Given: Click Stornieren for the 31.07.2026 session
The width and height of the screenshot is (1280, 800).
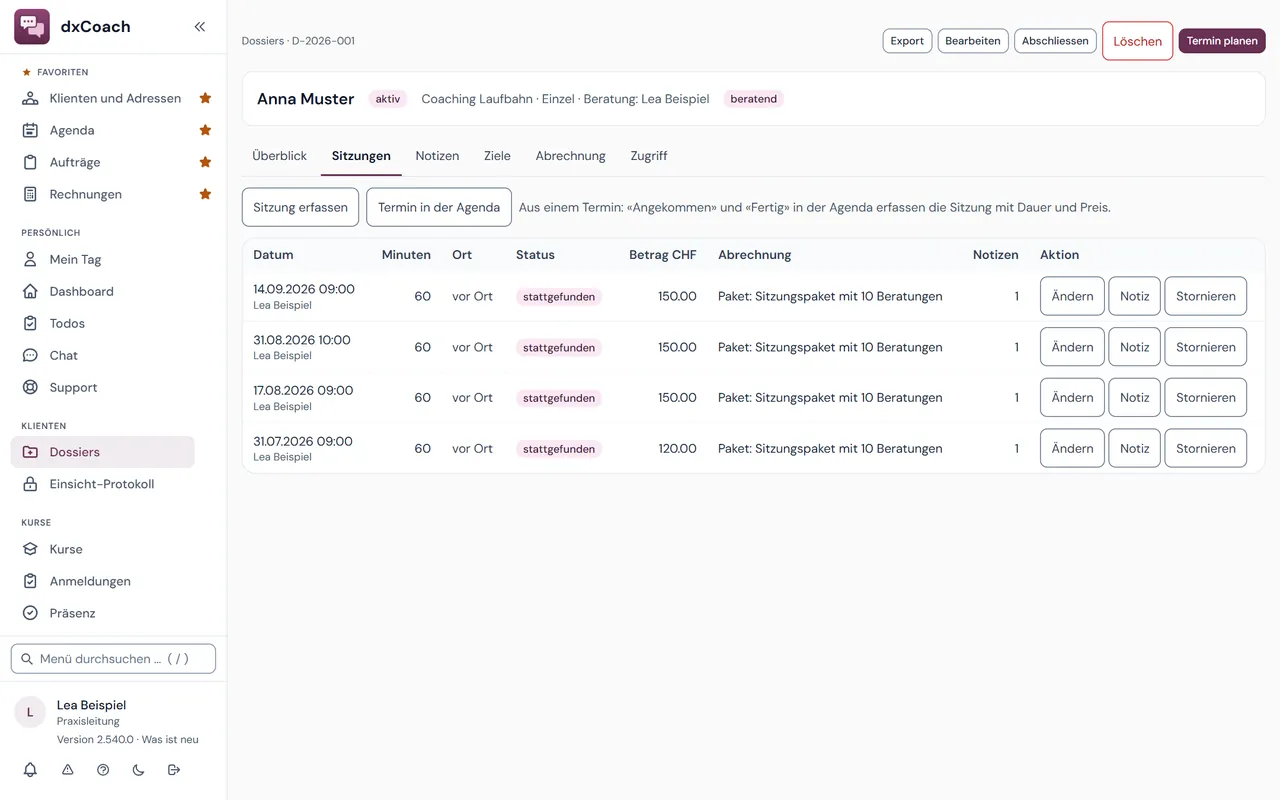Looking at the screenshot, I should click(1206, 449).
